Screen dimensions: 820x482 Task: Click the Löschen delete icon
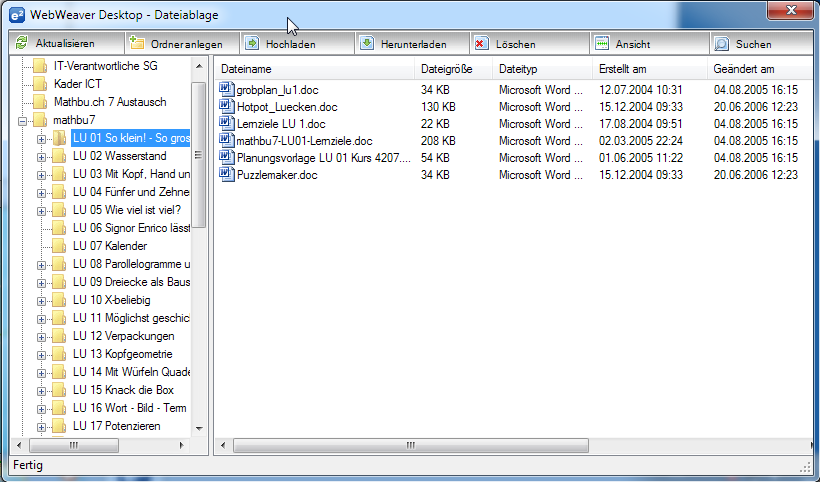tap(482, 44)
